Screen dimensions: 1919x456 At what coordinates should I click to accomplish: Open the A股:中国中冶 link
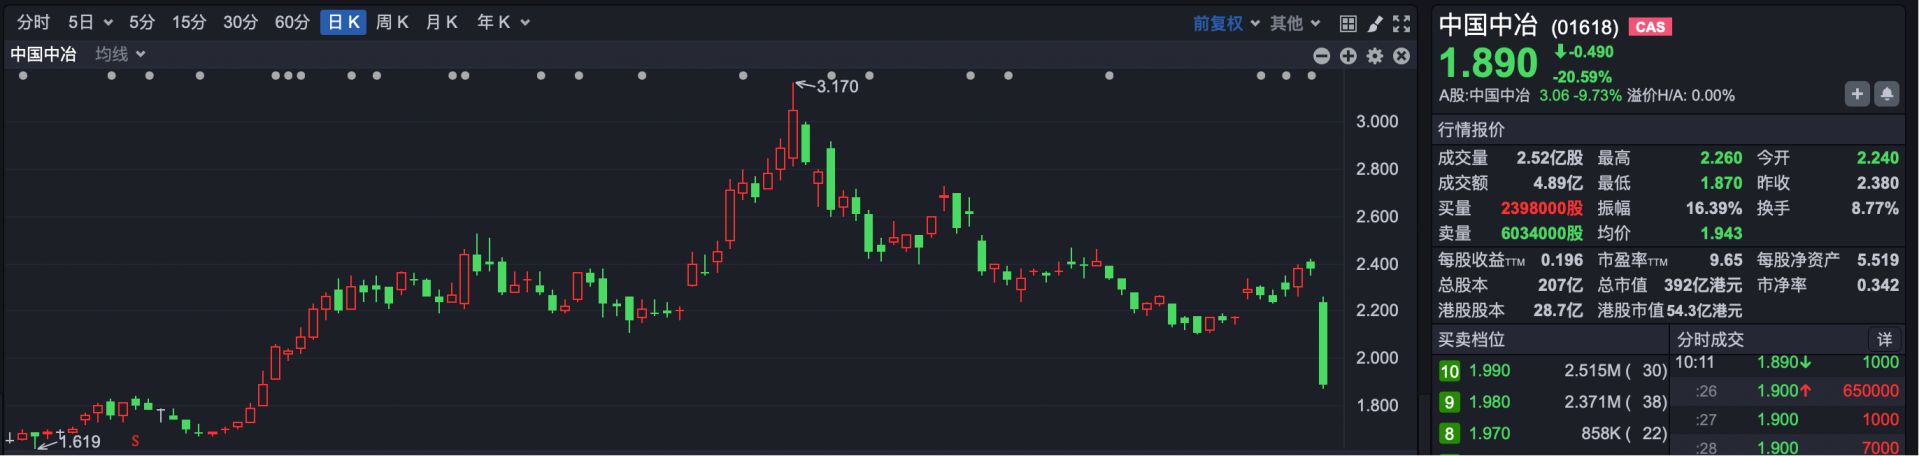[1484, 95]
